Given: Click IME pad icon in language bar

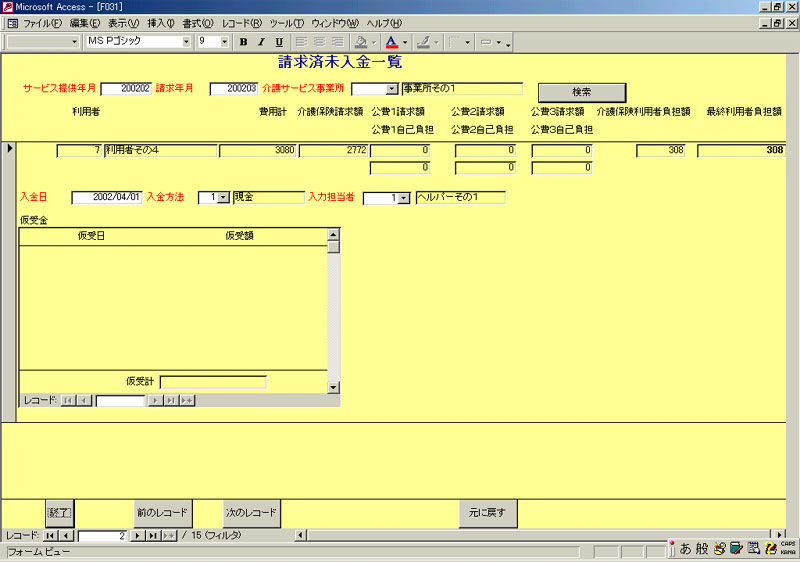Looking at the screenshot, I should (x=719, y=549).
